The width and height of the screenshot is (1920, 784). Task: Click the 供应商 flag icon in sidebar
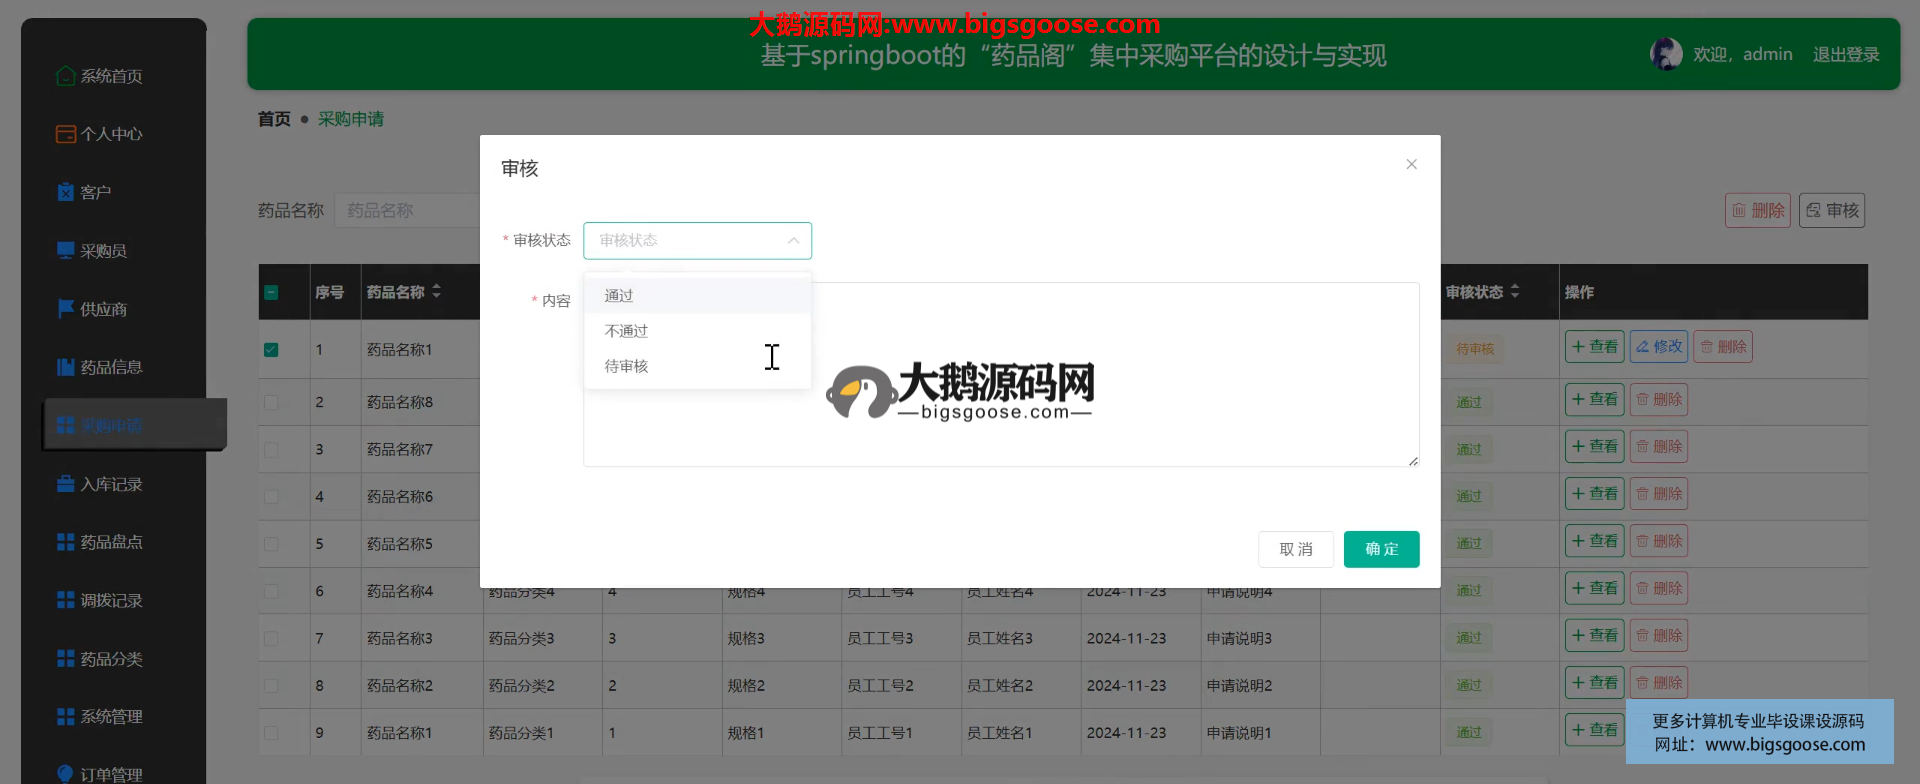(x=66, y=309)
